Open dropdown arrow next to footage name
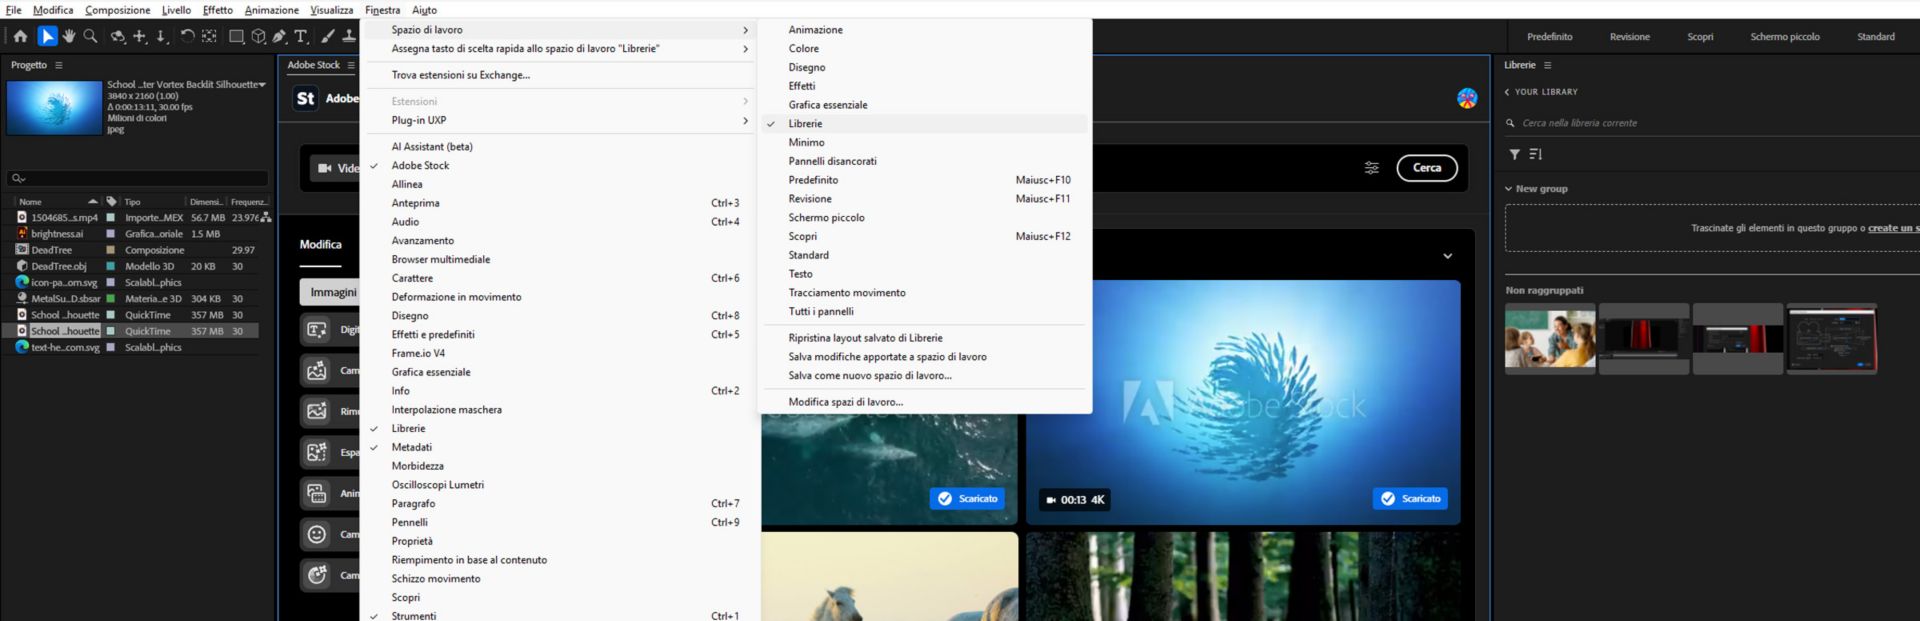Screen dimensions: 1920x621 click(x=263, y=85)
